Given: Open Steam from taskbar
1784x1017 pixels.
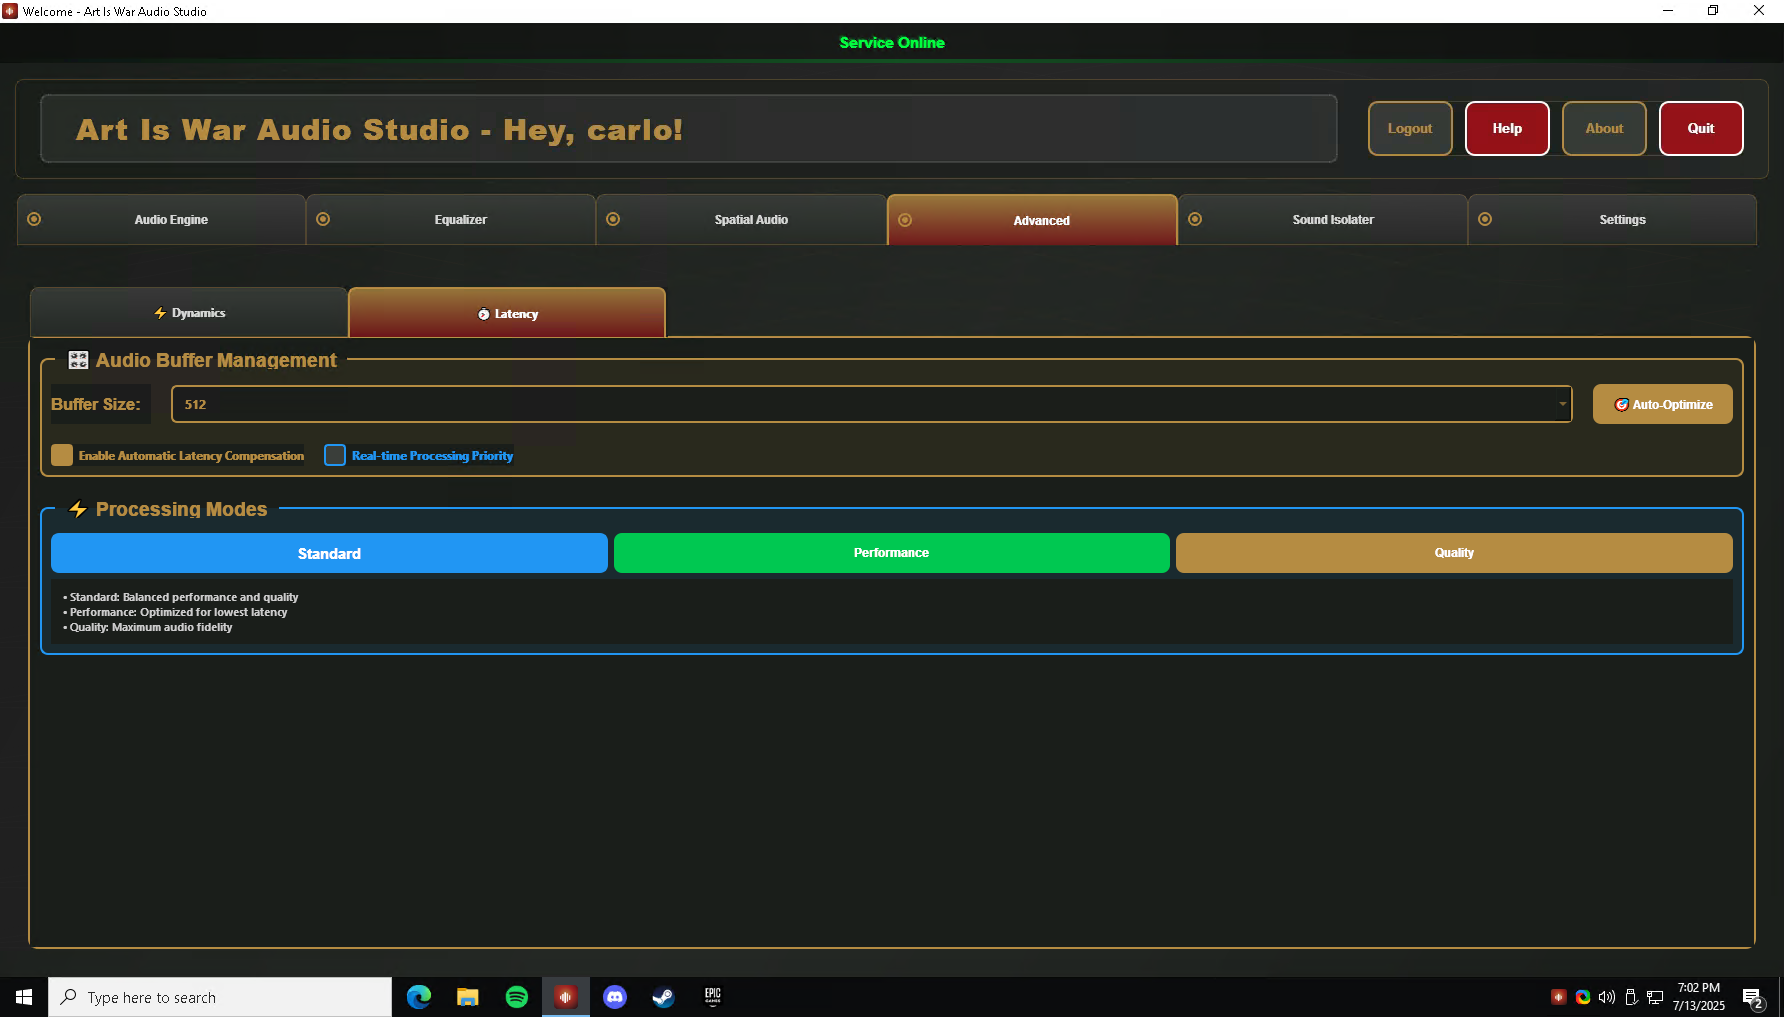Looking at the screenshot, I should [x=664, y=997].
